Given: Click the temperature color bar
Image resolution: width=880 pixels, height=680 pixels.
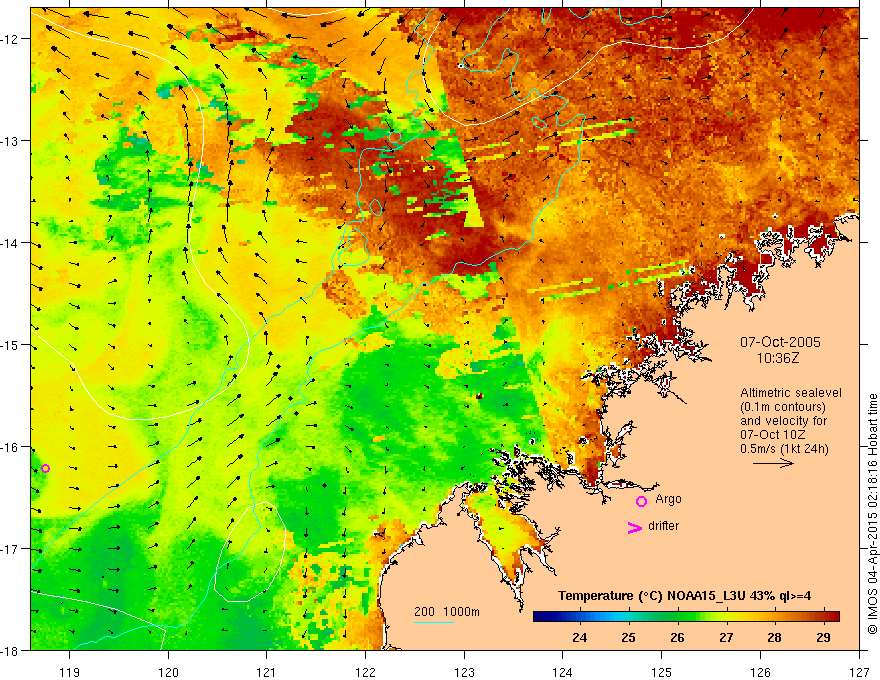Looking at the screenshot, I should (x=686, y=616).
